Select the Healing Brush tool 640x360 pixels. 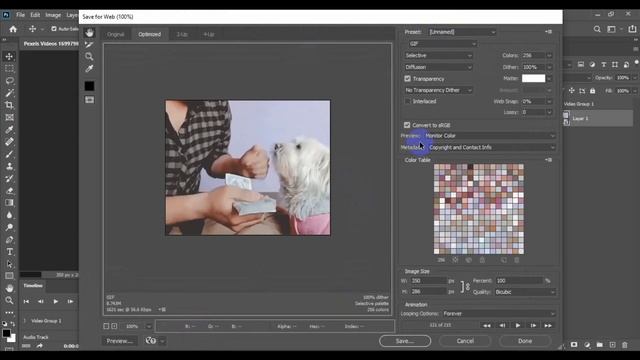[x=9, y=142]
